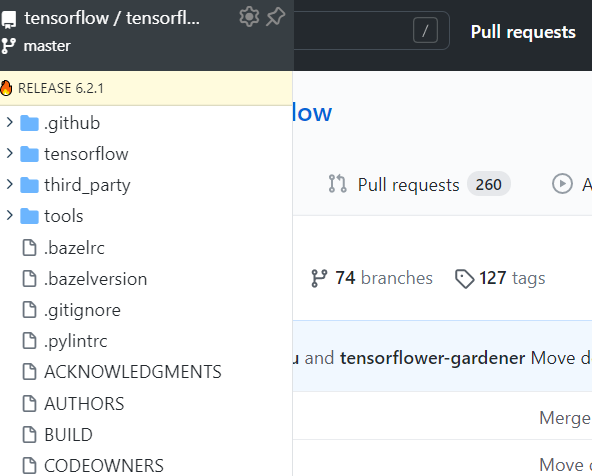592x476 pixels.
Task: Open the 74 branches link
Action: [372, 278]
